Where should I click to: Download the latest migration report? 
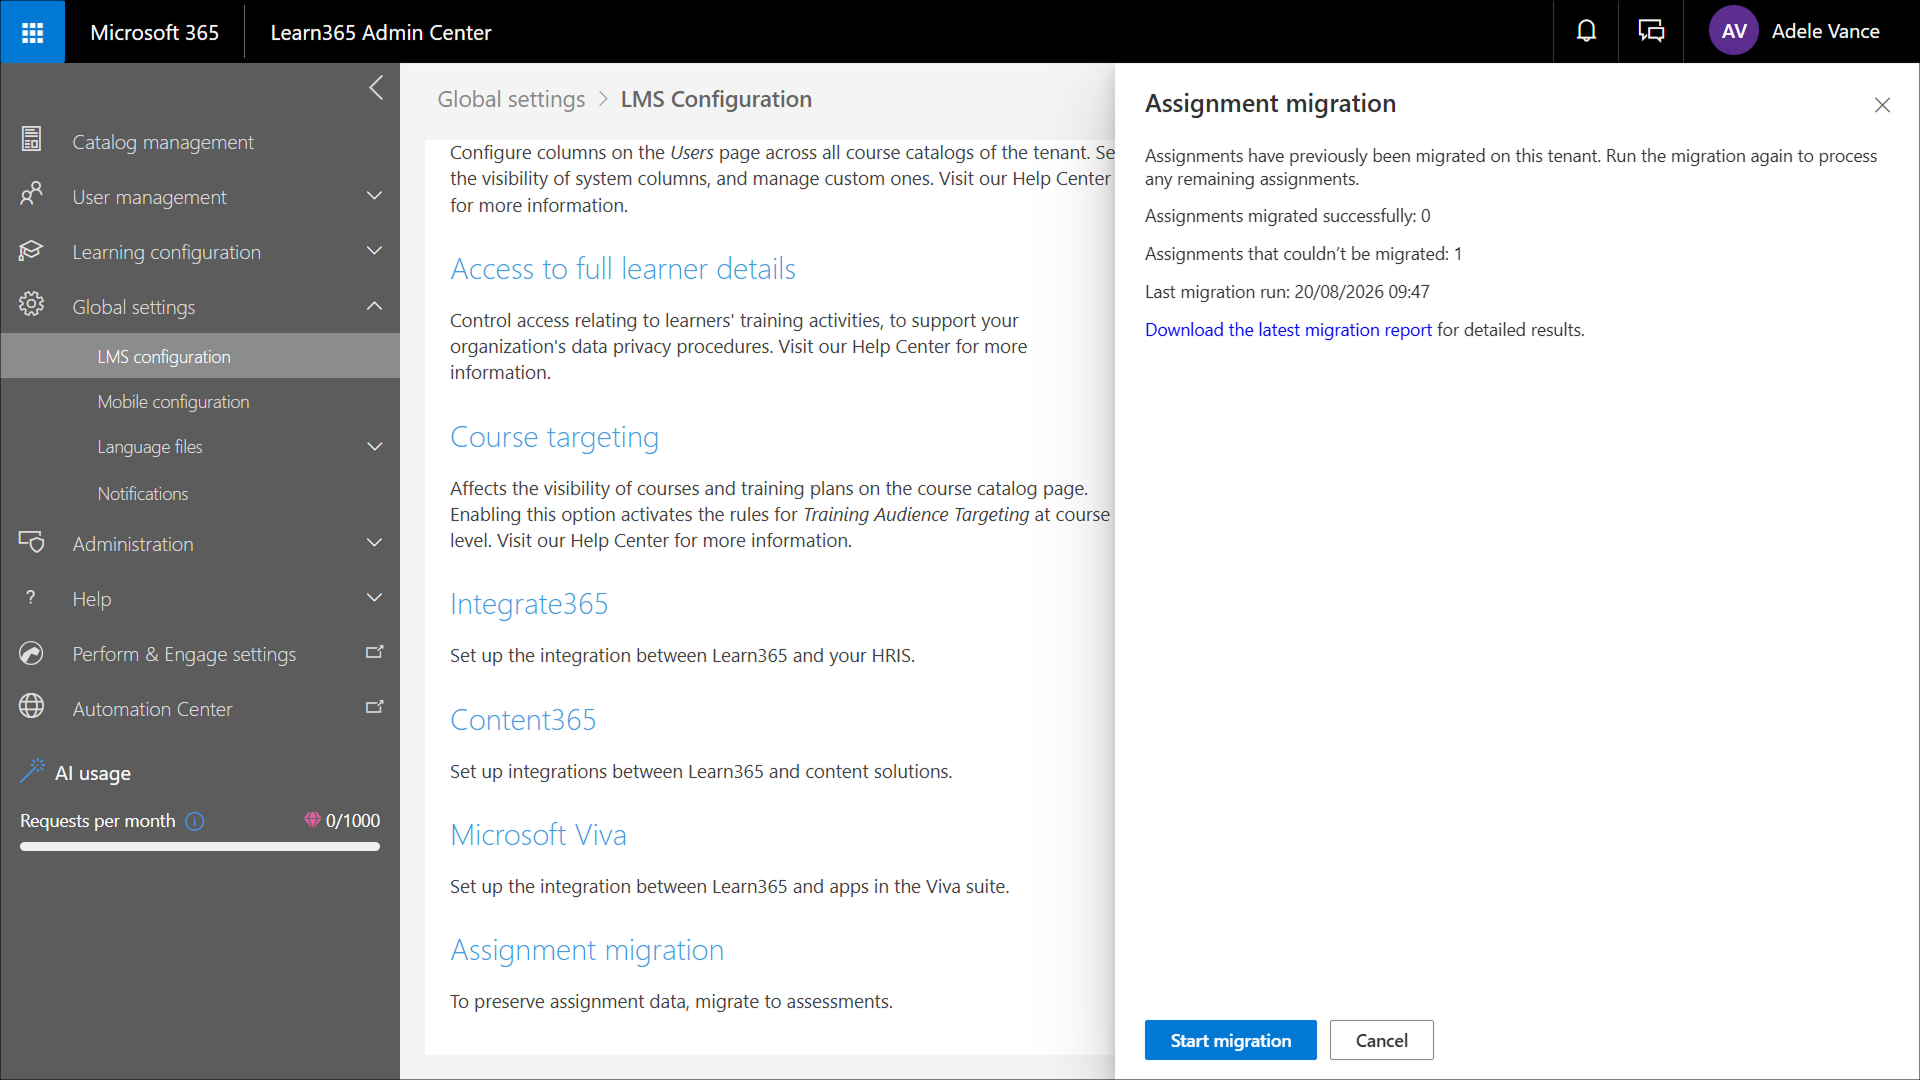(1288, 330)
